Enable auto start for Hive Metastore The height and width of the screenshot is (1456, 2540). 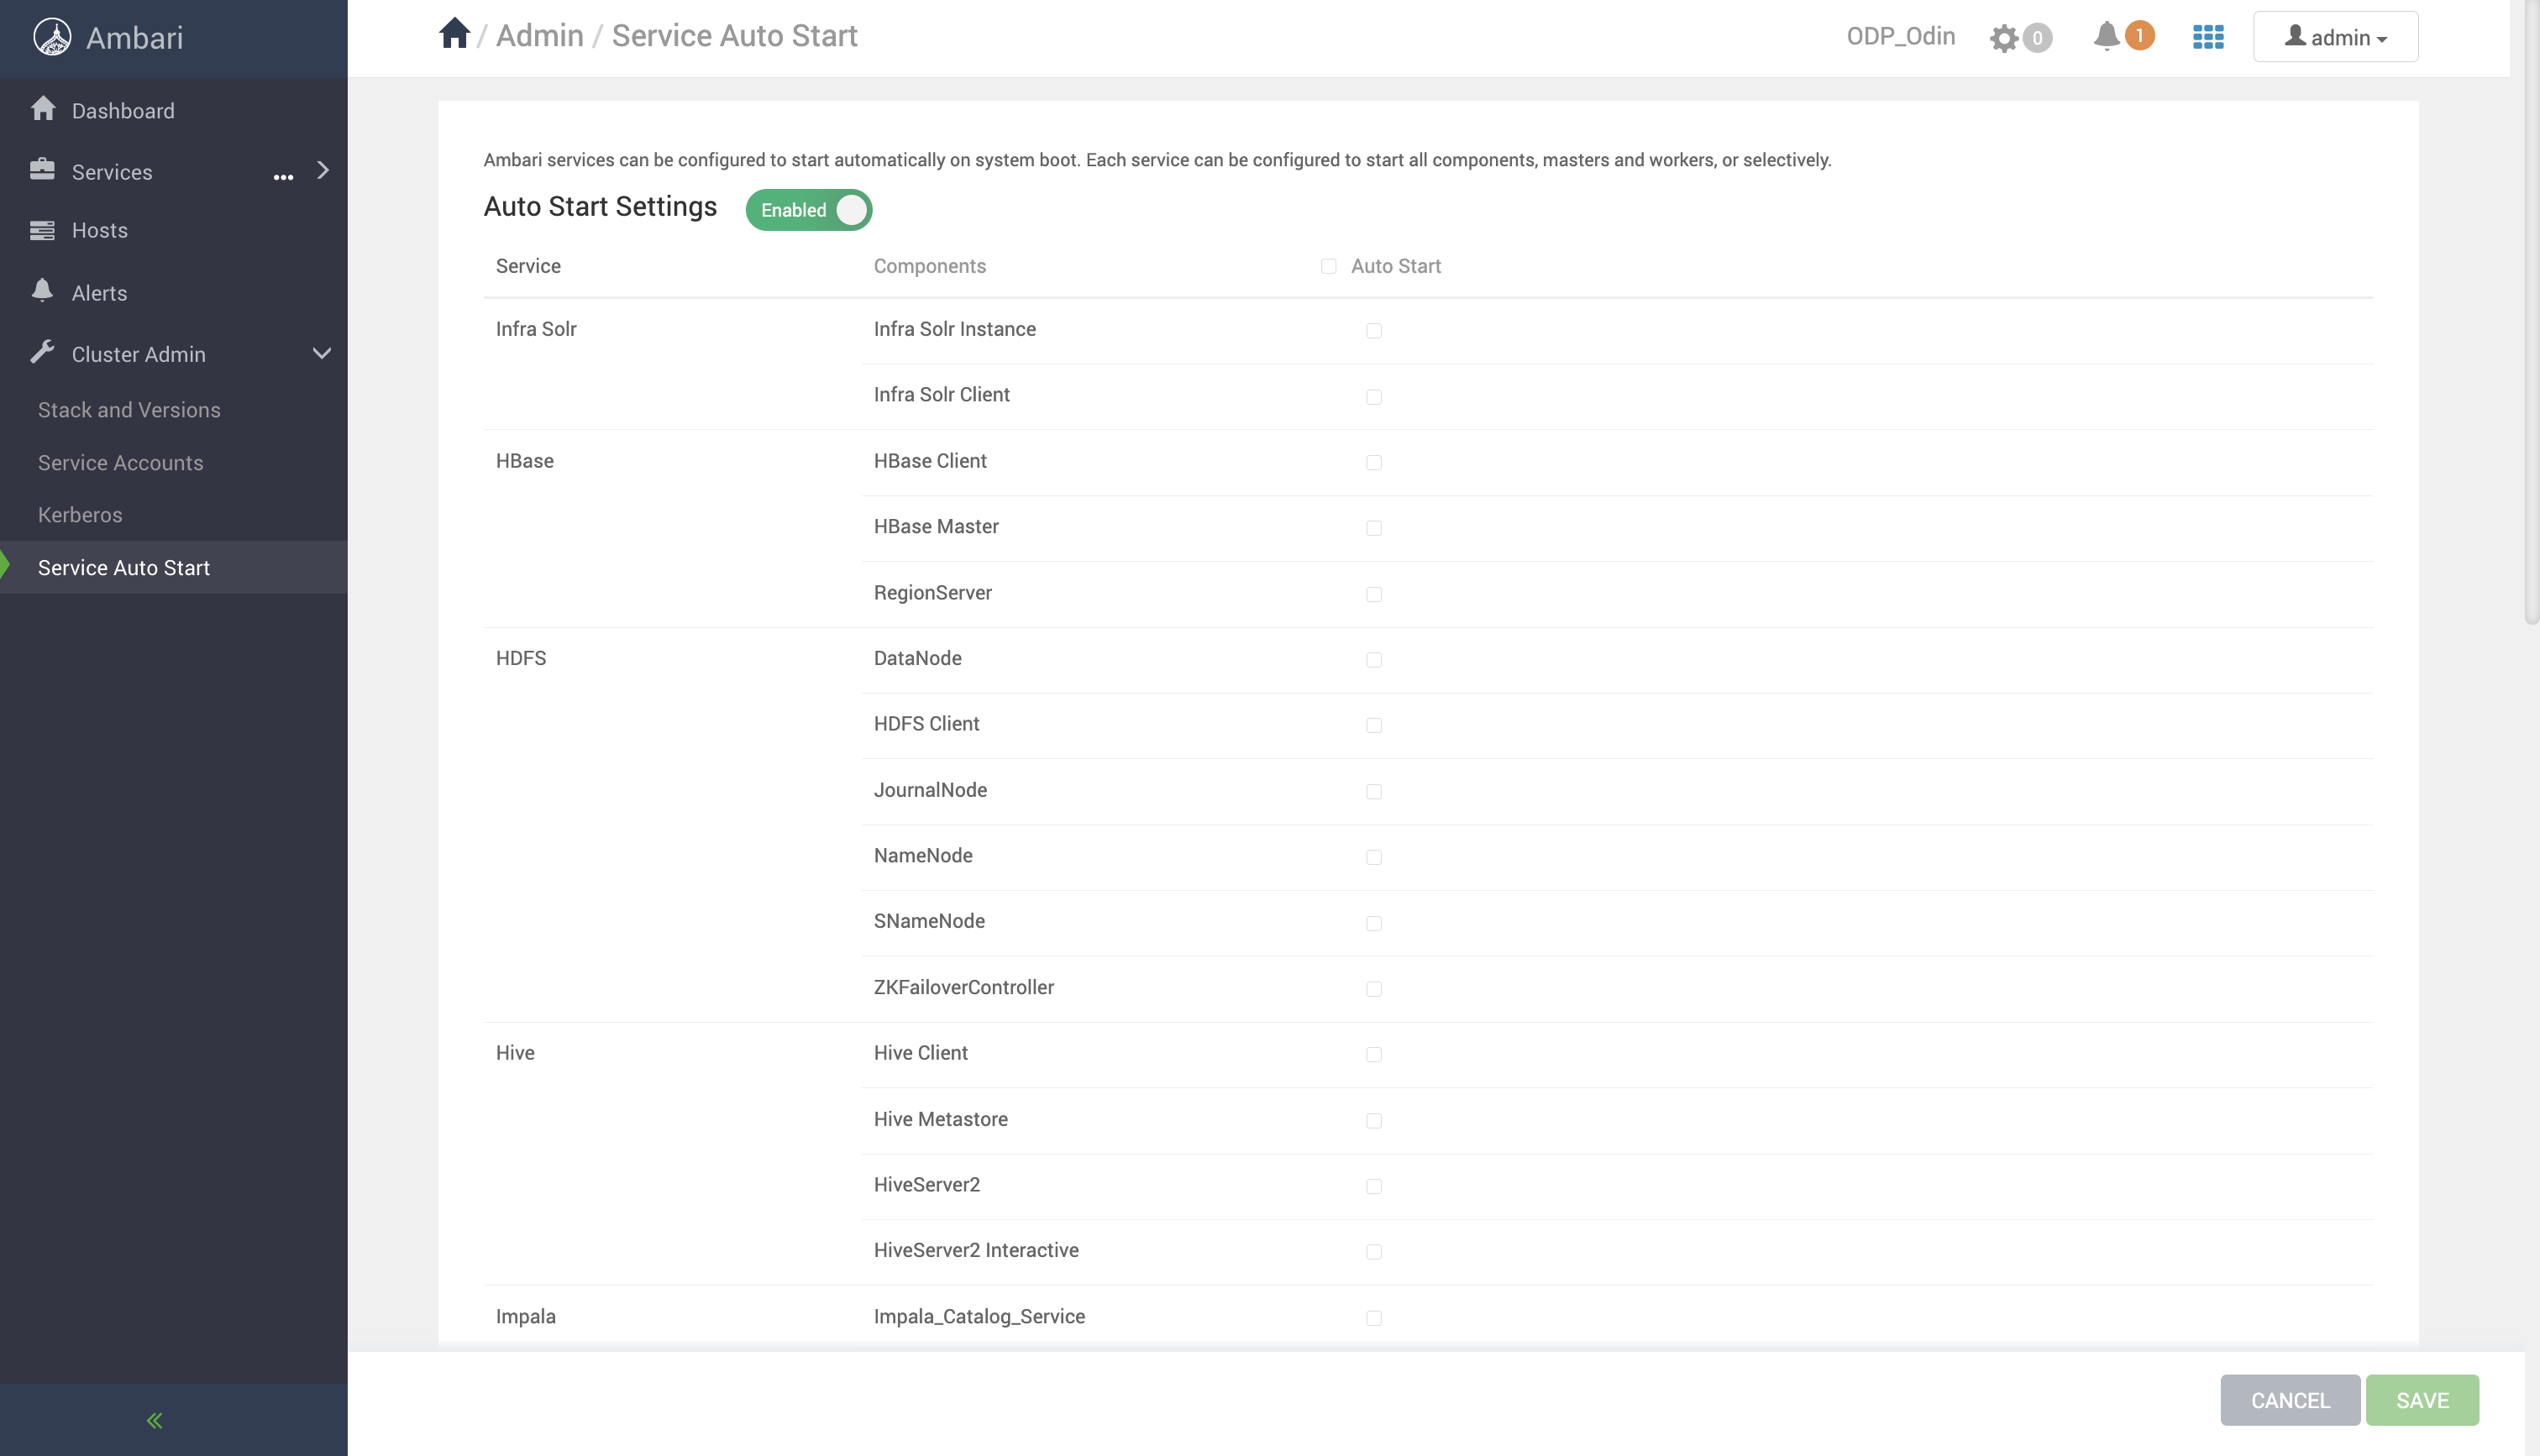(x=1374, y=1121)
